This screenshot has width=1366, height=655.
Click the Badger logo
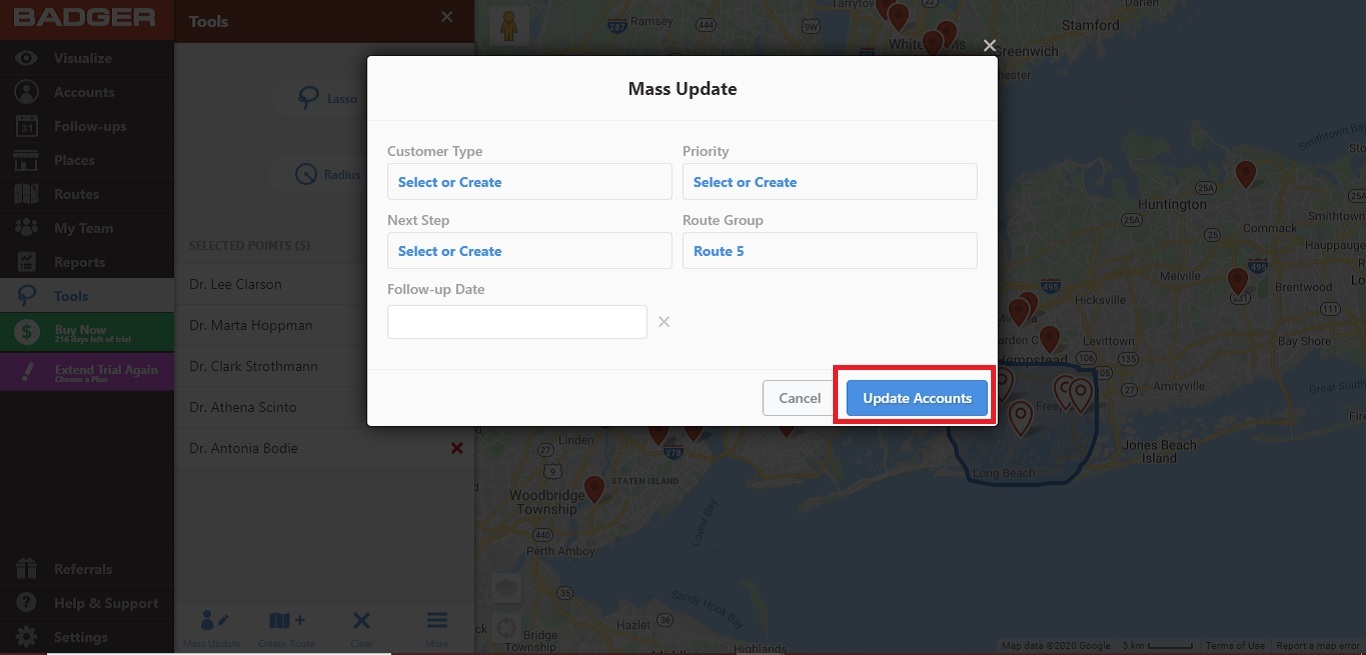click(84, 18)
